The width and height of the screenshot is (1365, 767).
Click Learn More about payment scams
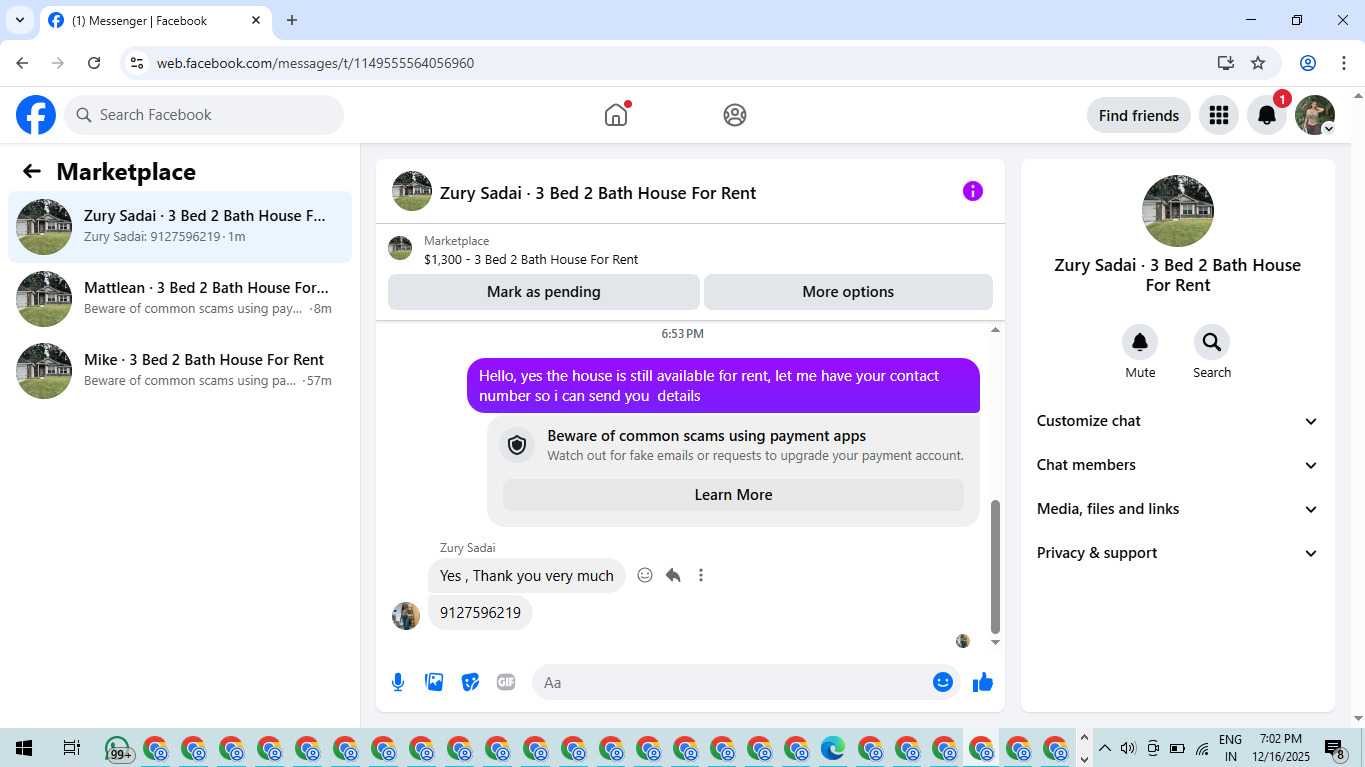click(733, 495)
